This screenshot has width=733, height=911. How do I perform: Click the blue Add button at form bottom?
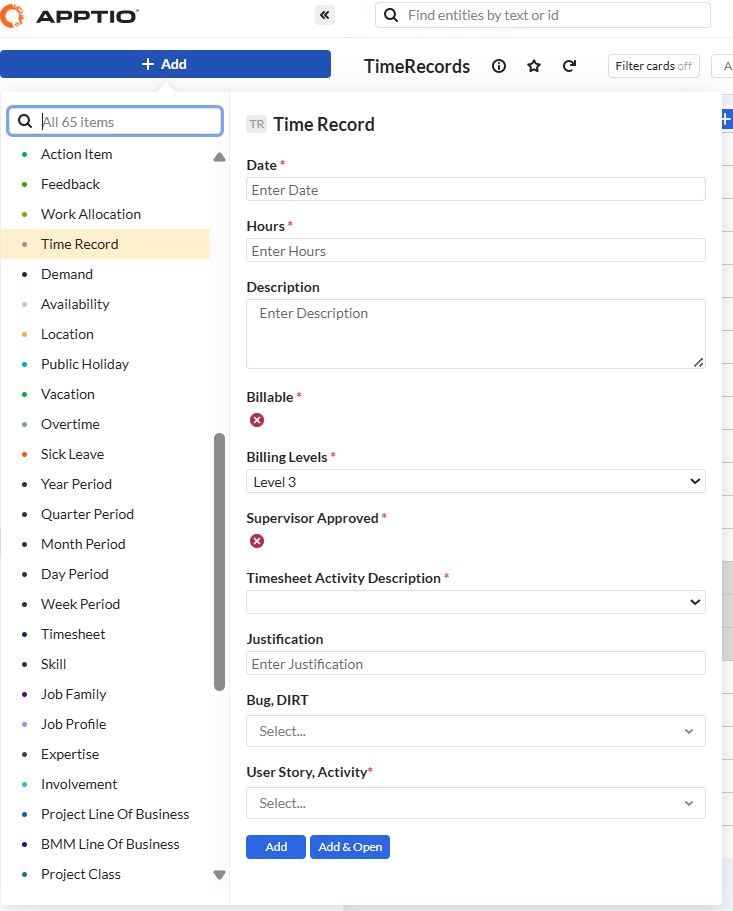click(x=276, y=847)
